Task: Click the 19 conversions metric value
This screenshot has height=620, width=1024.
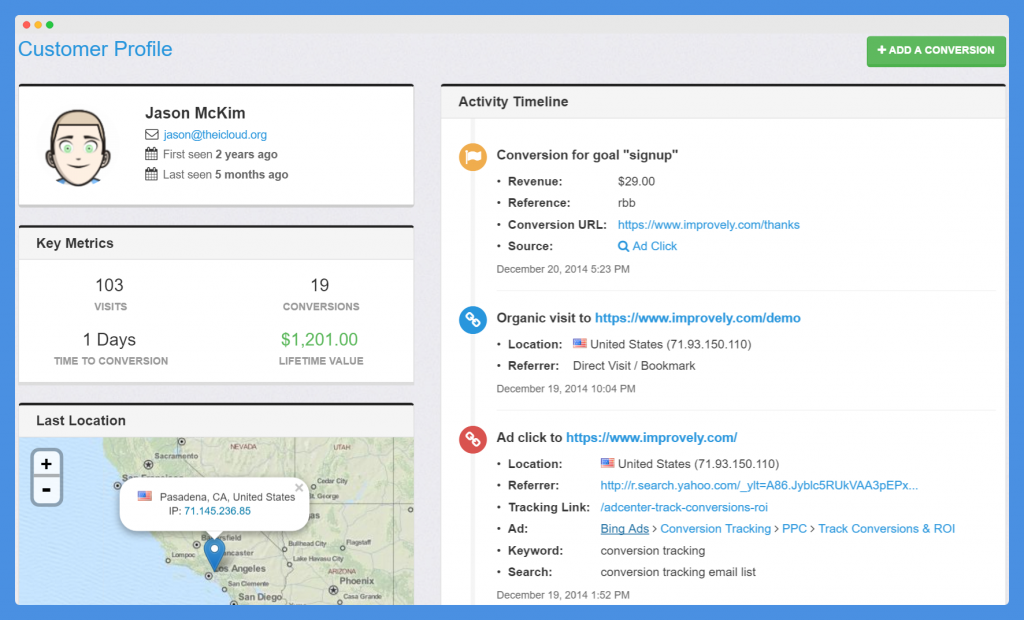Action: coord(319,285)
